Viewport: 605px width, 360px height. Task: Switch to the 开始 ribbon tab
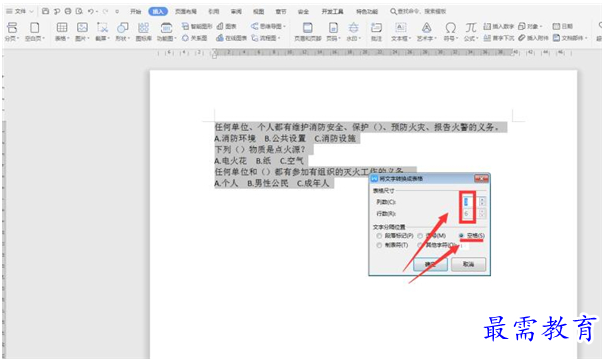click(135, 12)
